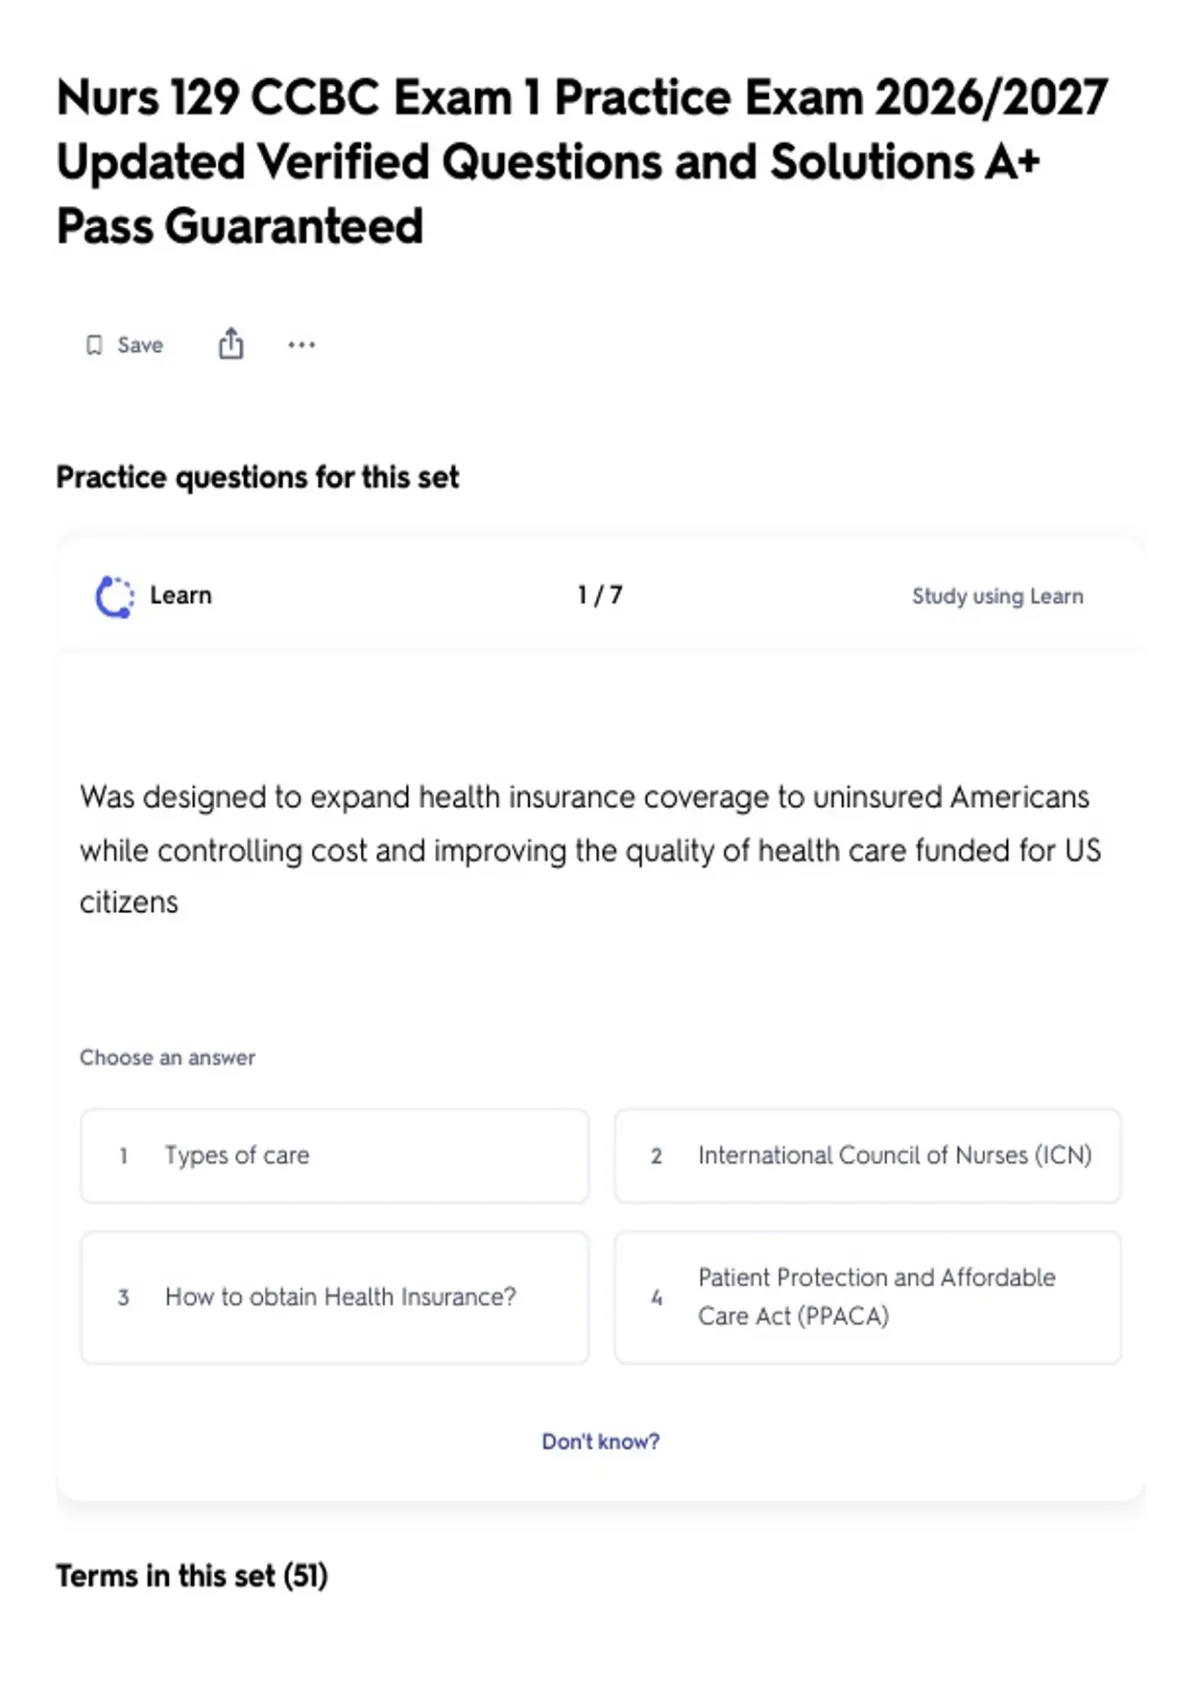Click the Save label text
The image size is (1200, 1700).
140,345
